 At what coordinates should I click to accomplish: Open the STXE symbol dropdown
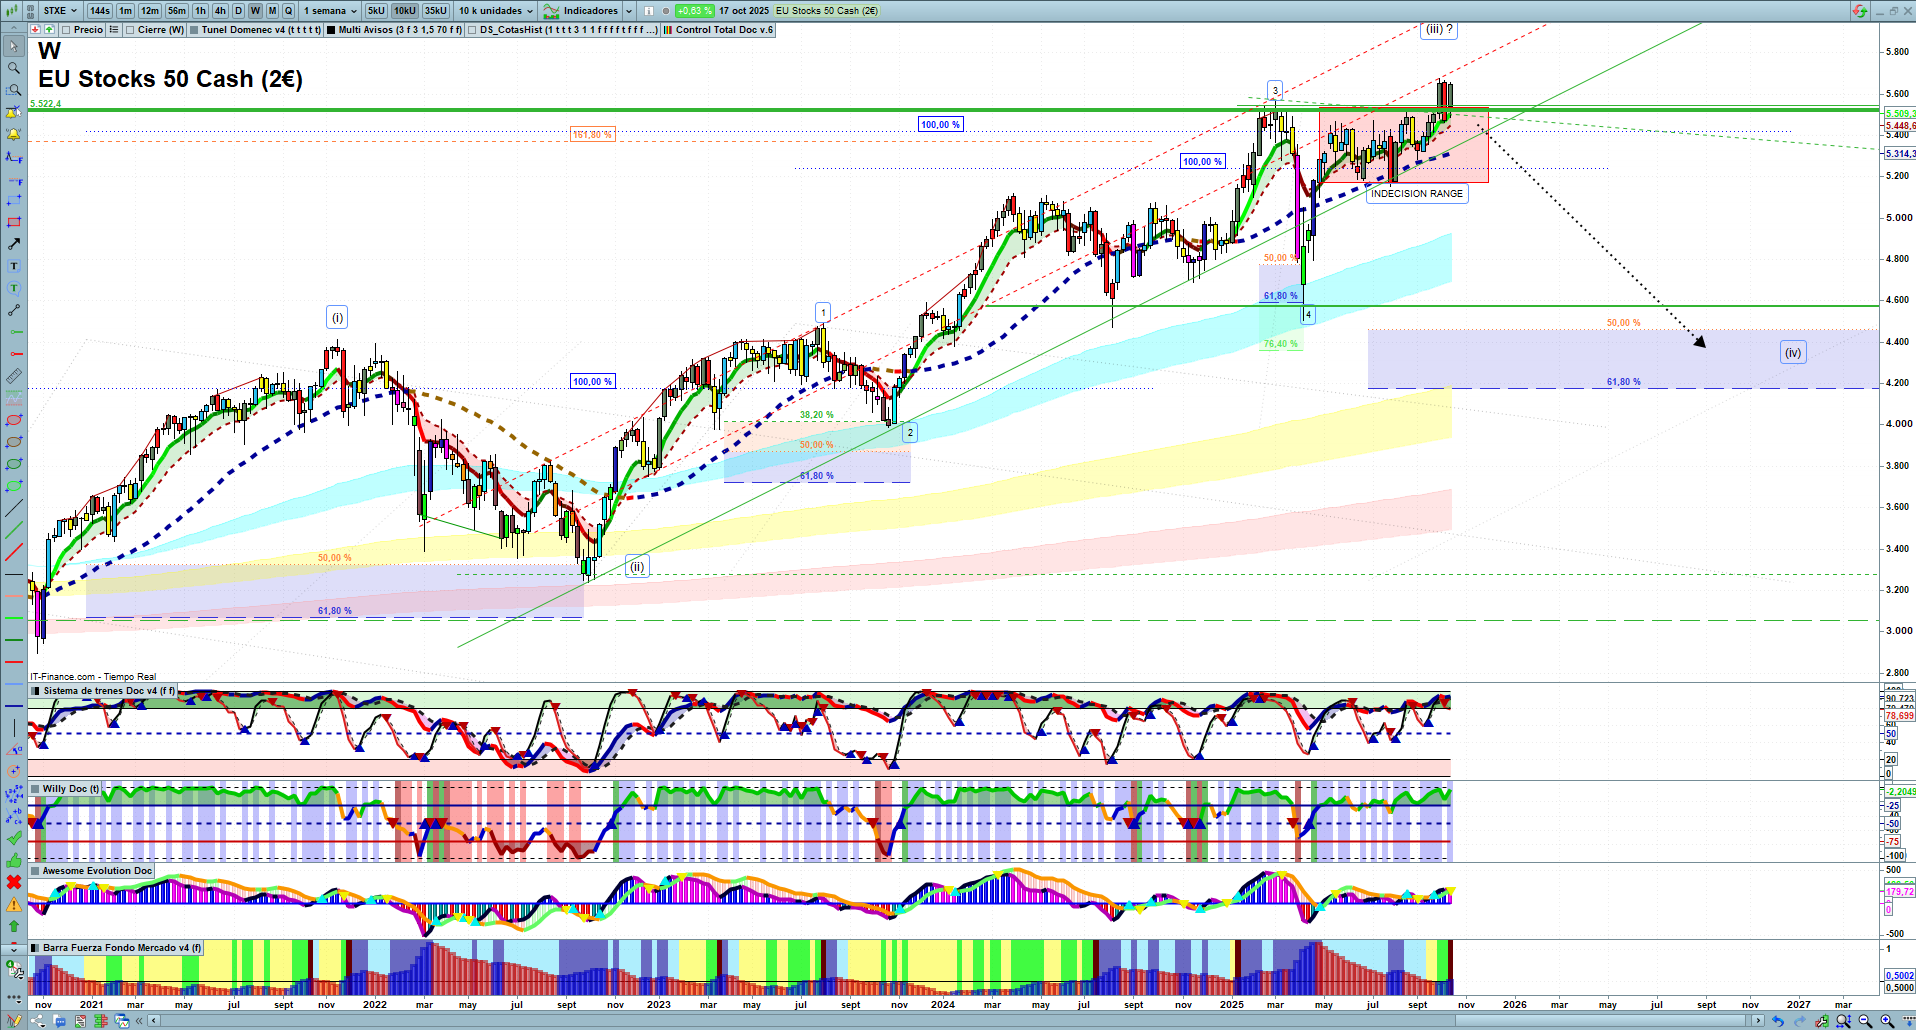(x=60, y=11)
